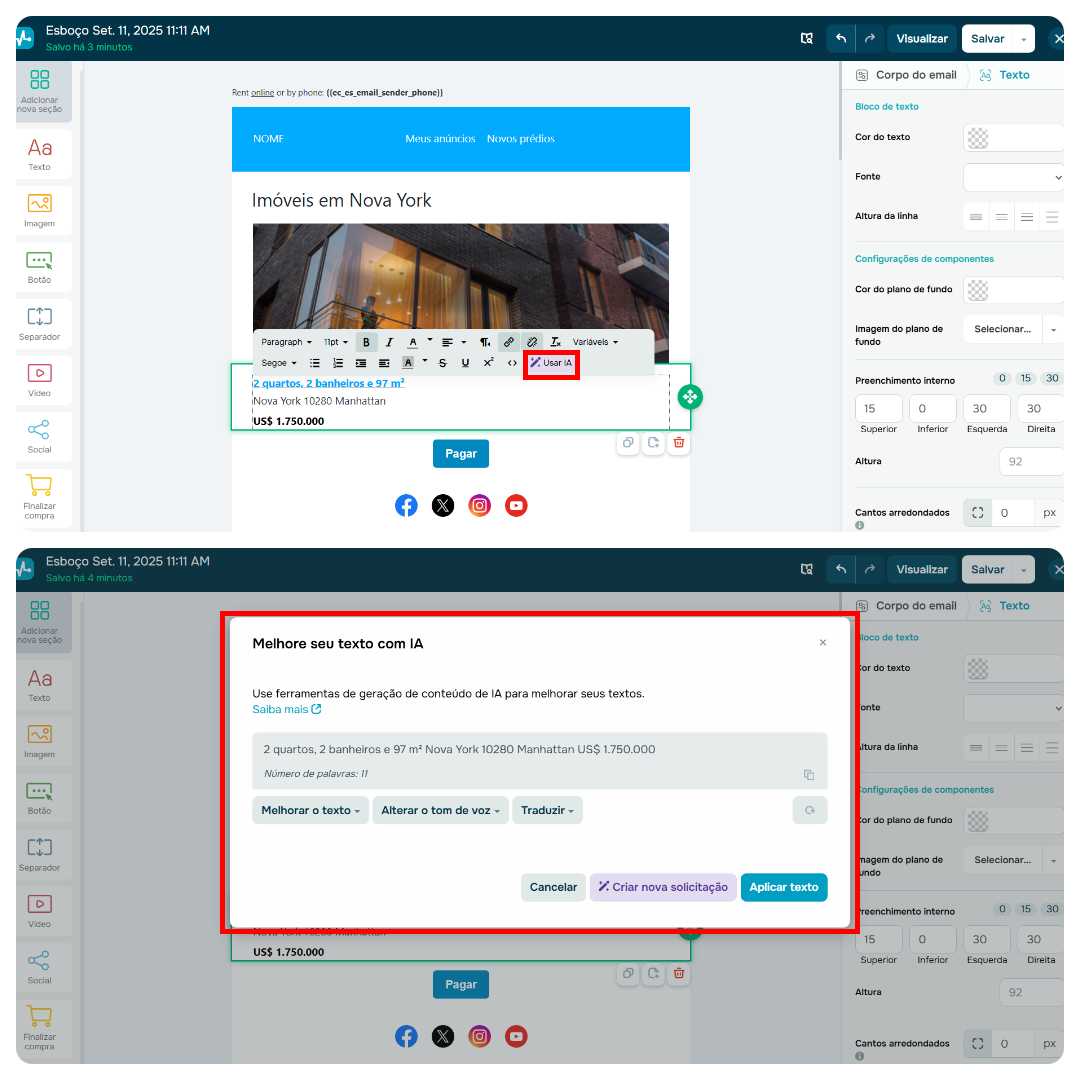Open the Social block from the sidebar
The width and height of the screenshot is (1080, 1080).
(x=40, y=437)
